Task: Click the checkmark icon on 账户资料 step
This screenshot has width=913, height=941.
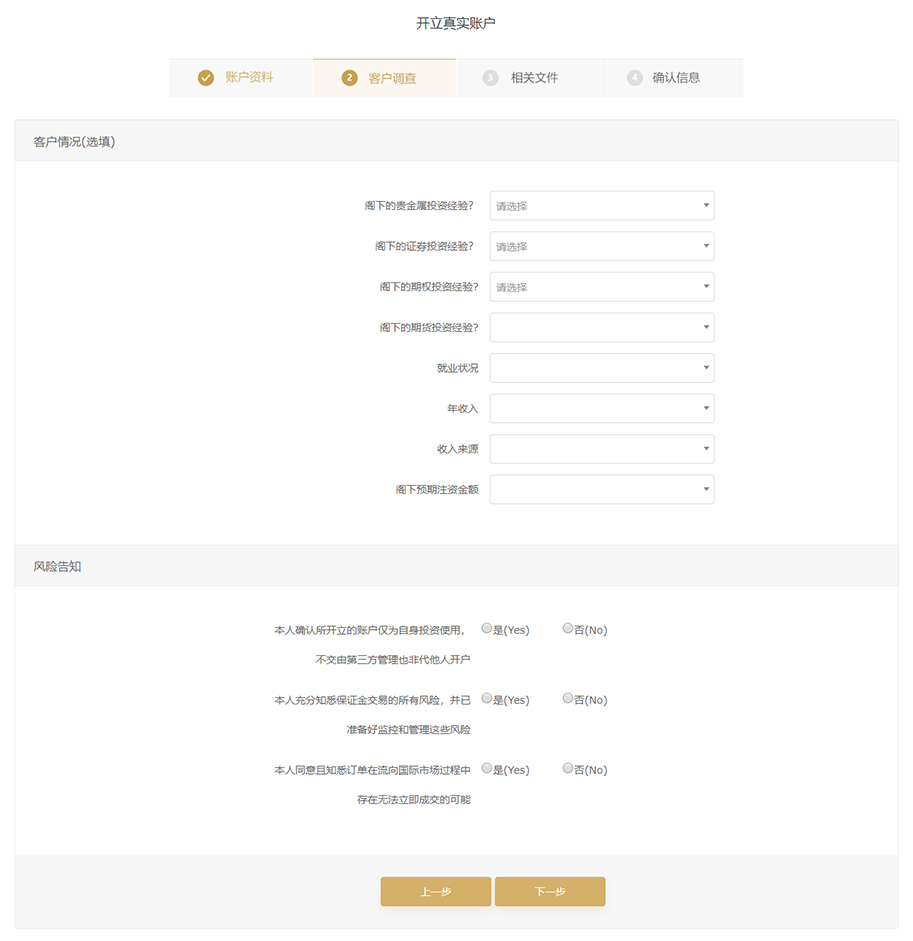Action: click(206, 76)
